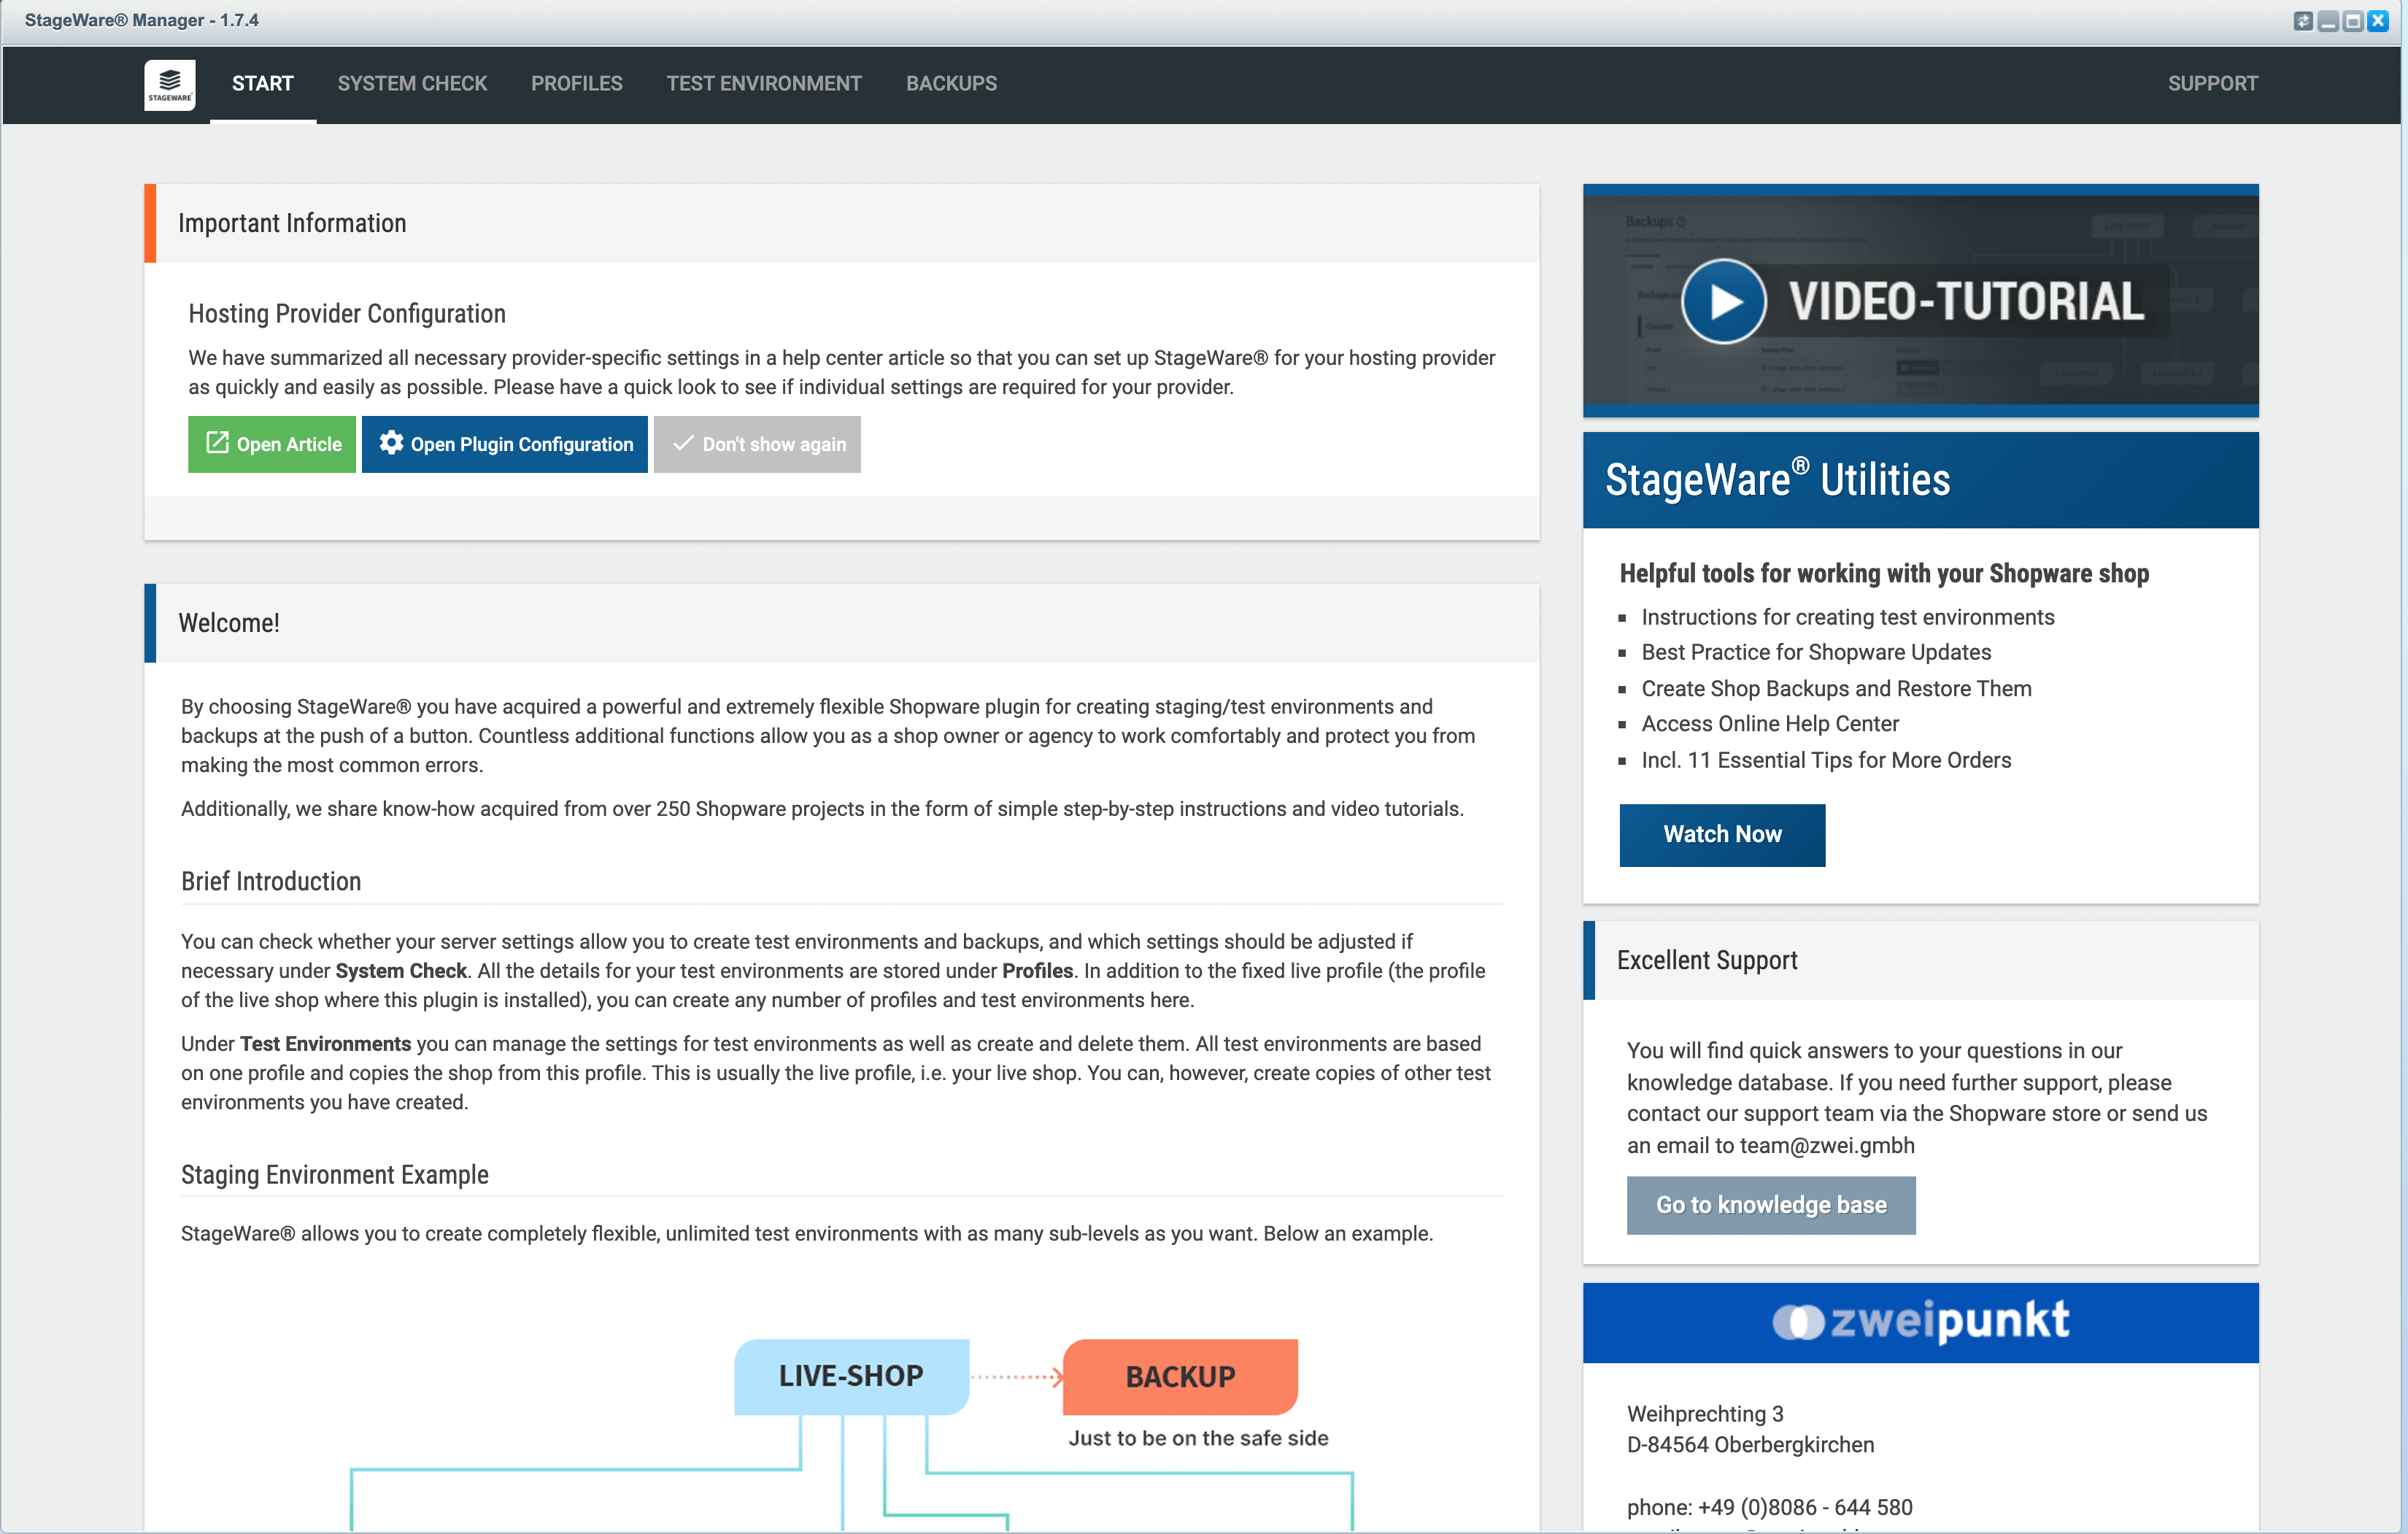Select the TEST ENVIRONMENT tab

[x=763, y=82]
